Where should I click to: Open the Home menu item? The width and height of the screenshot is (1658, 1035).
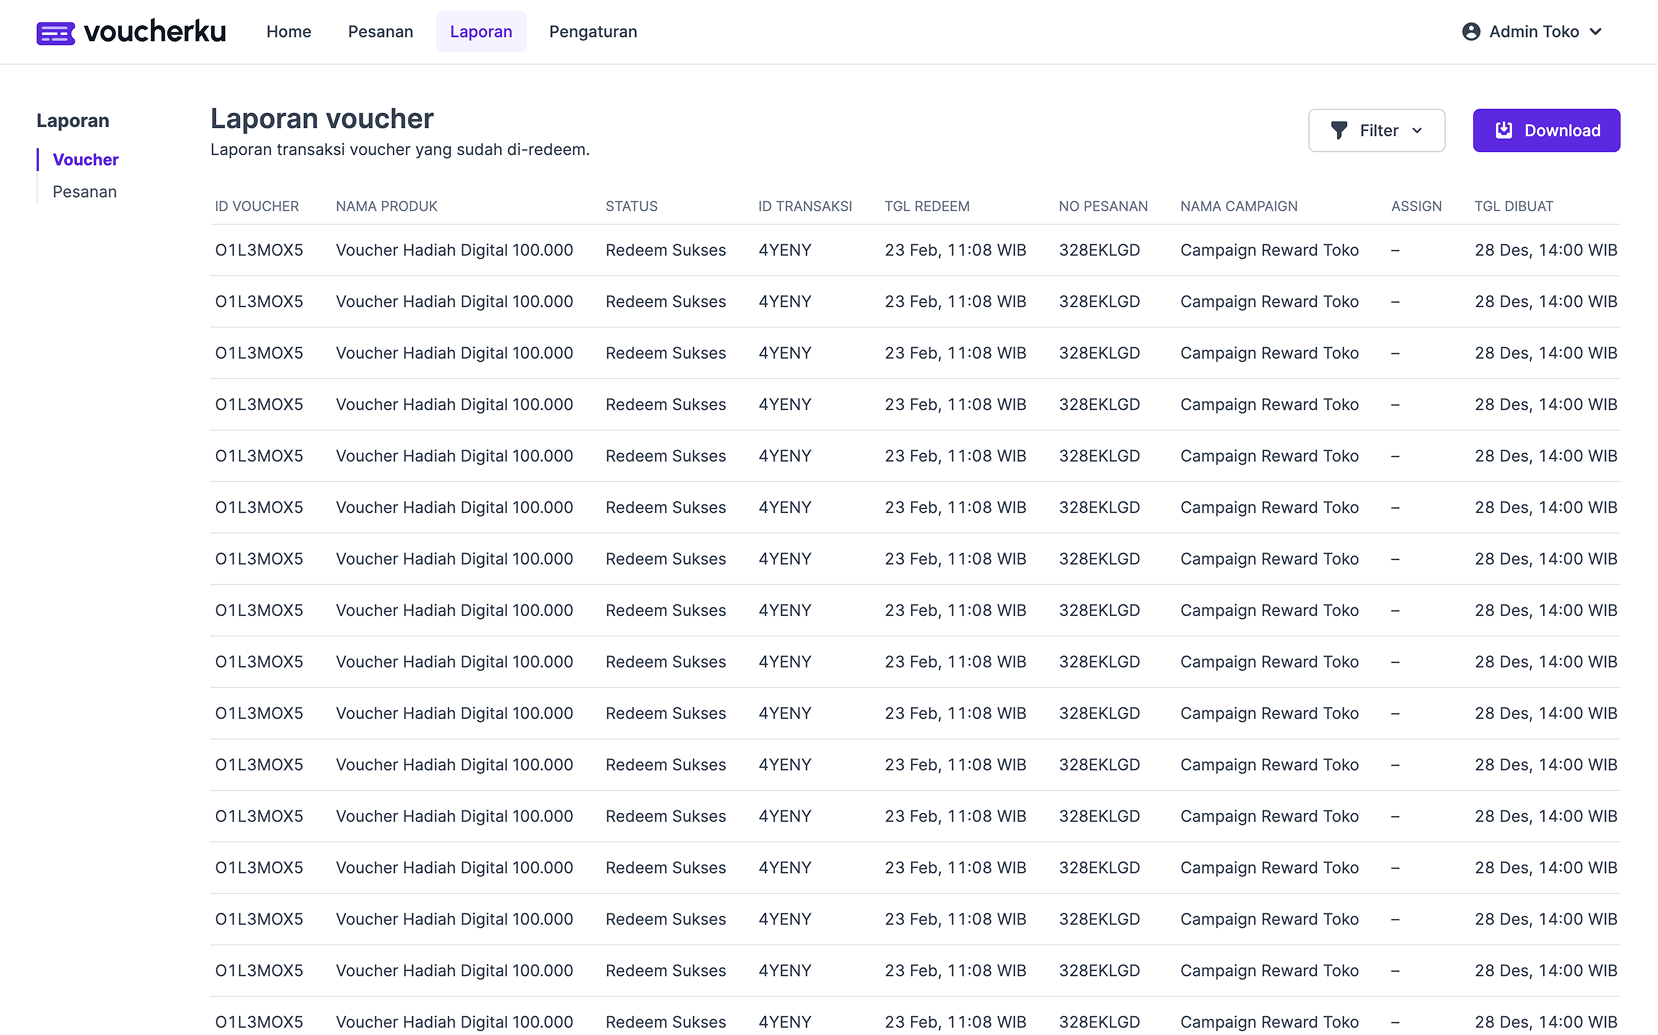click(x=289, y=32)
